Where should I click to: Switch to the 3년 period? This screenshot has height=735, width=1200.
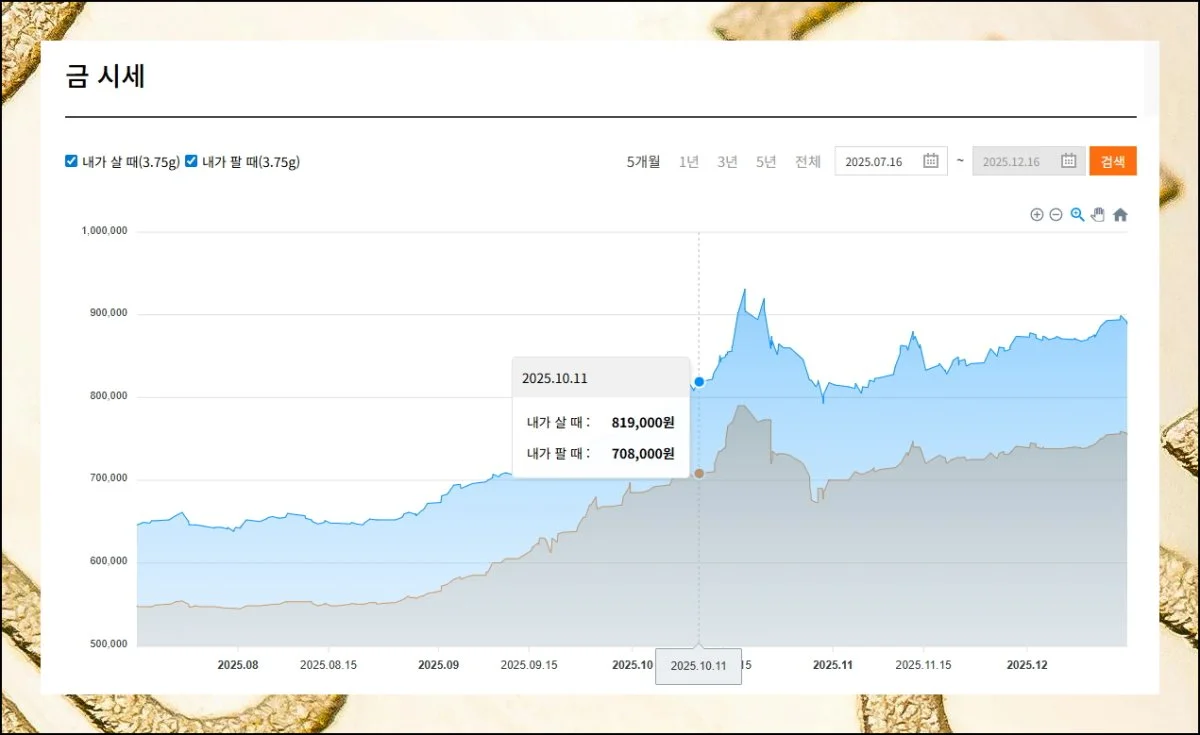727,162
